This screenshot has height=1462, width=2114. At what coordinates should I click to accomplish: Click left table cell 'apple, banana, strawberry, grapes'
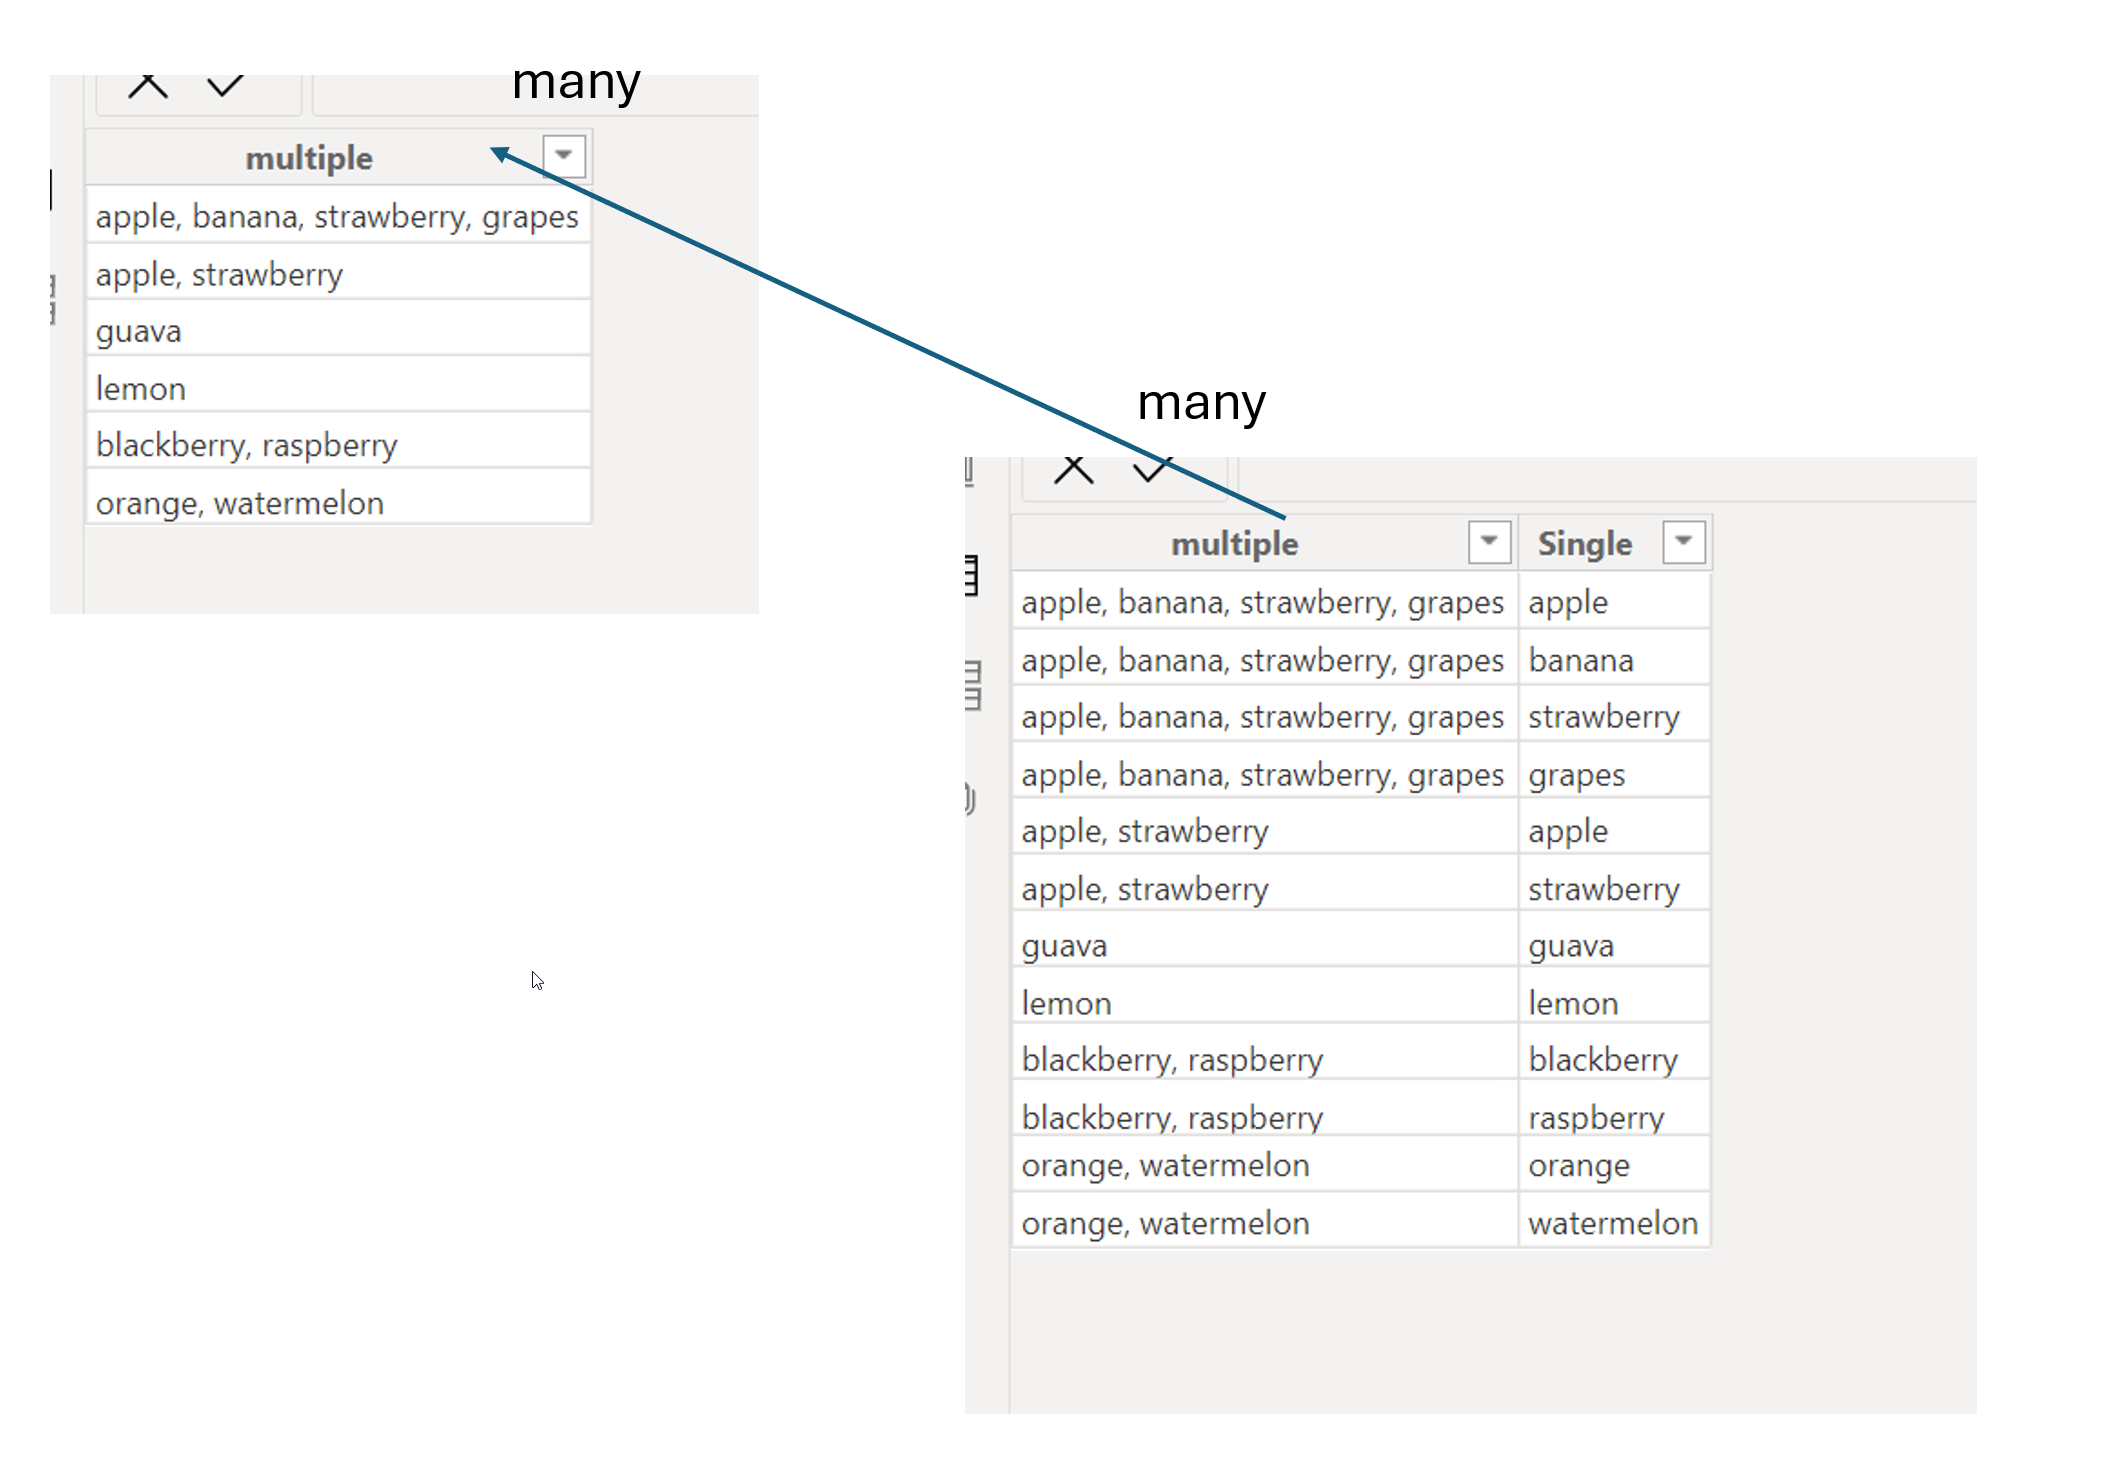pyautogui.click(x=338, y=216)
